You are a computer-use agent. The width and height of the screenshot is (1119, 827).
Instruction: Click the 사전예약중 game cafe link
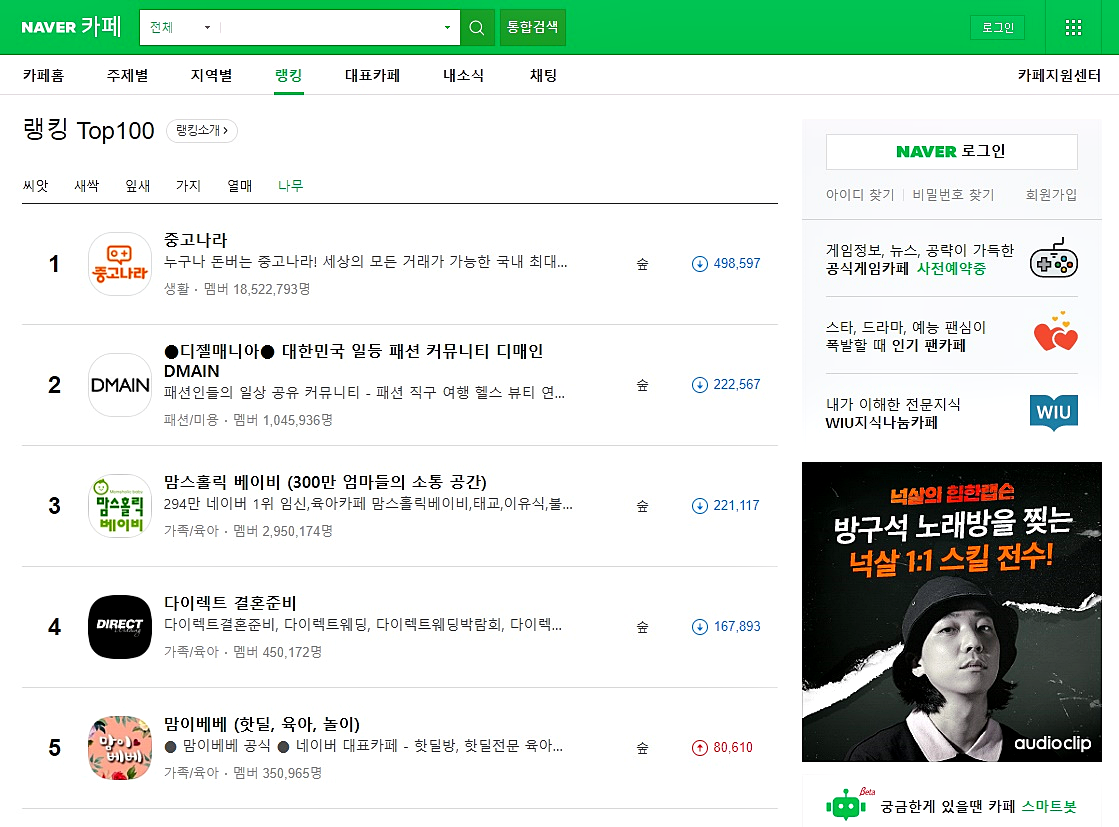(x=951, y=268)
